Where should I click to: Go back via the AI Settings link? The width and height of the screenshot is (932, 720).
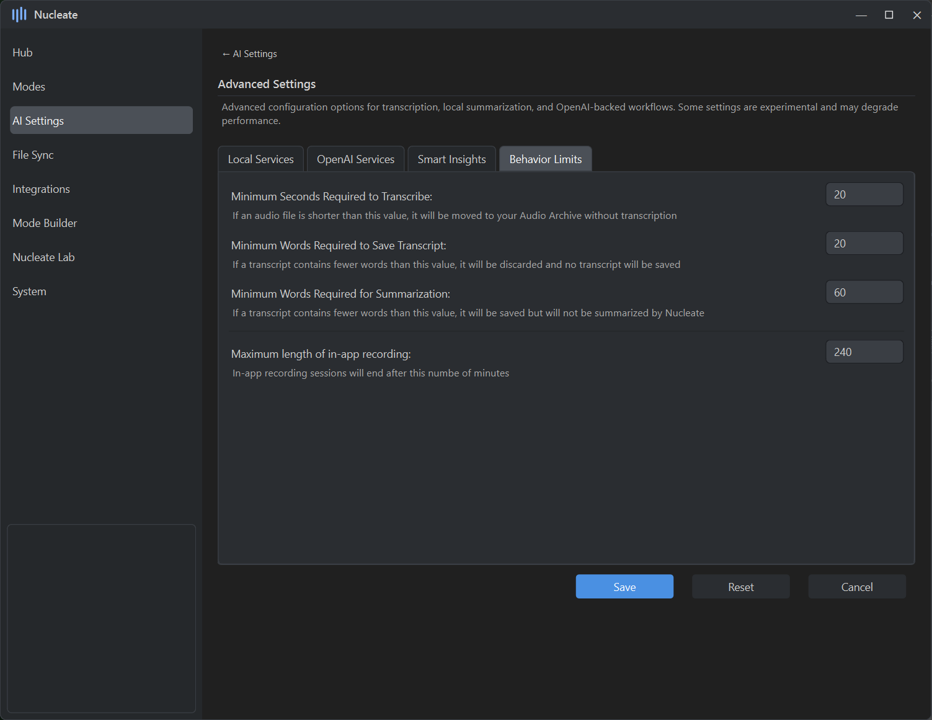249,54
